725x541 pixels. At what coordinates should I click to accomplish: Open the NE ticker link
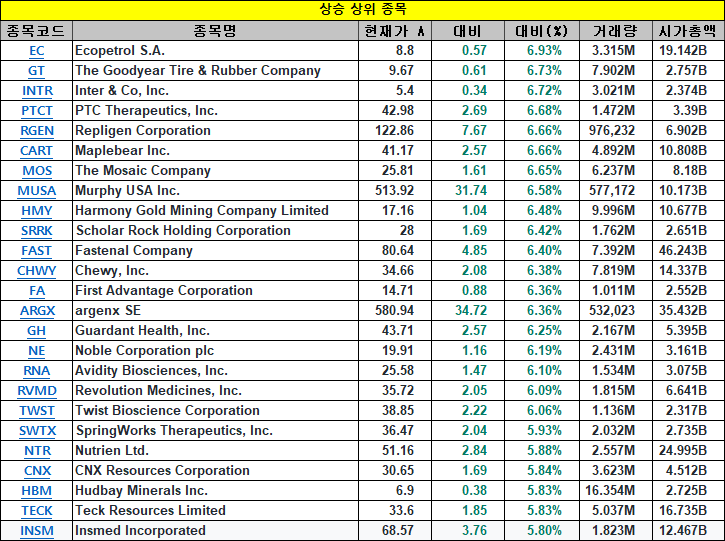pos(37,351)
